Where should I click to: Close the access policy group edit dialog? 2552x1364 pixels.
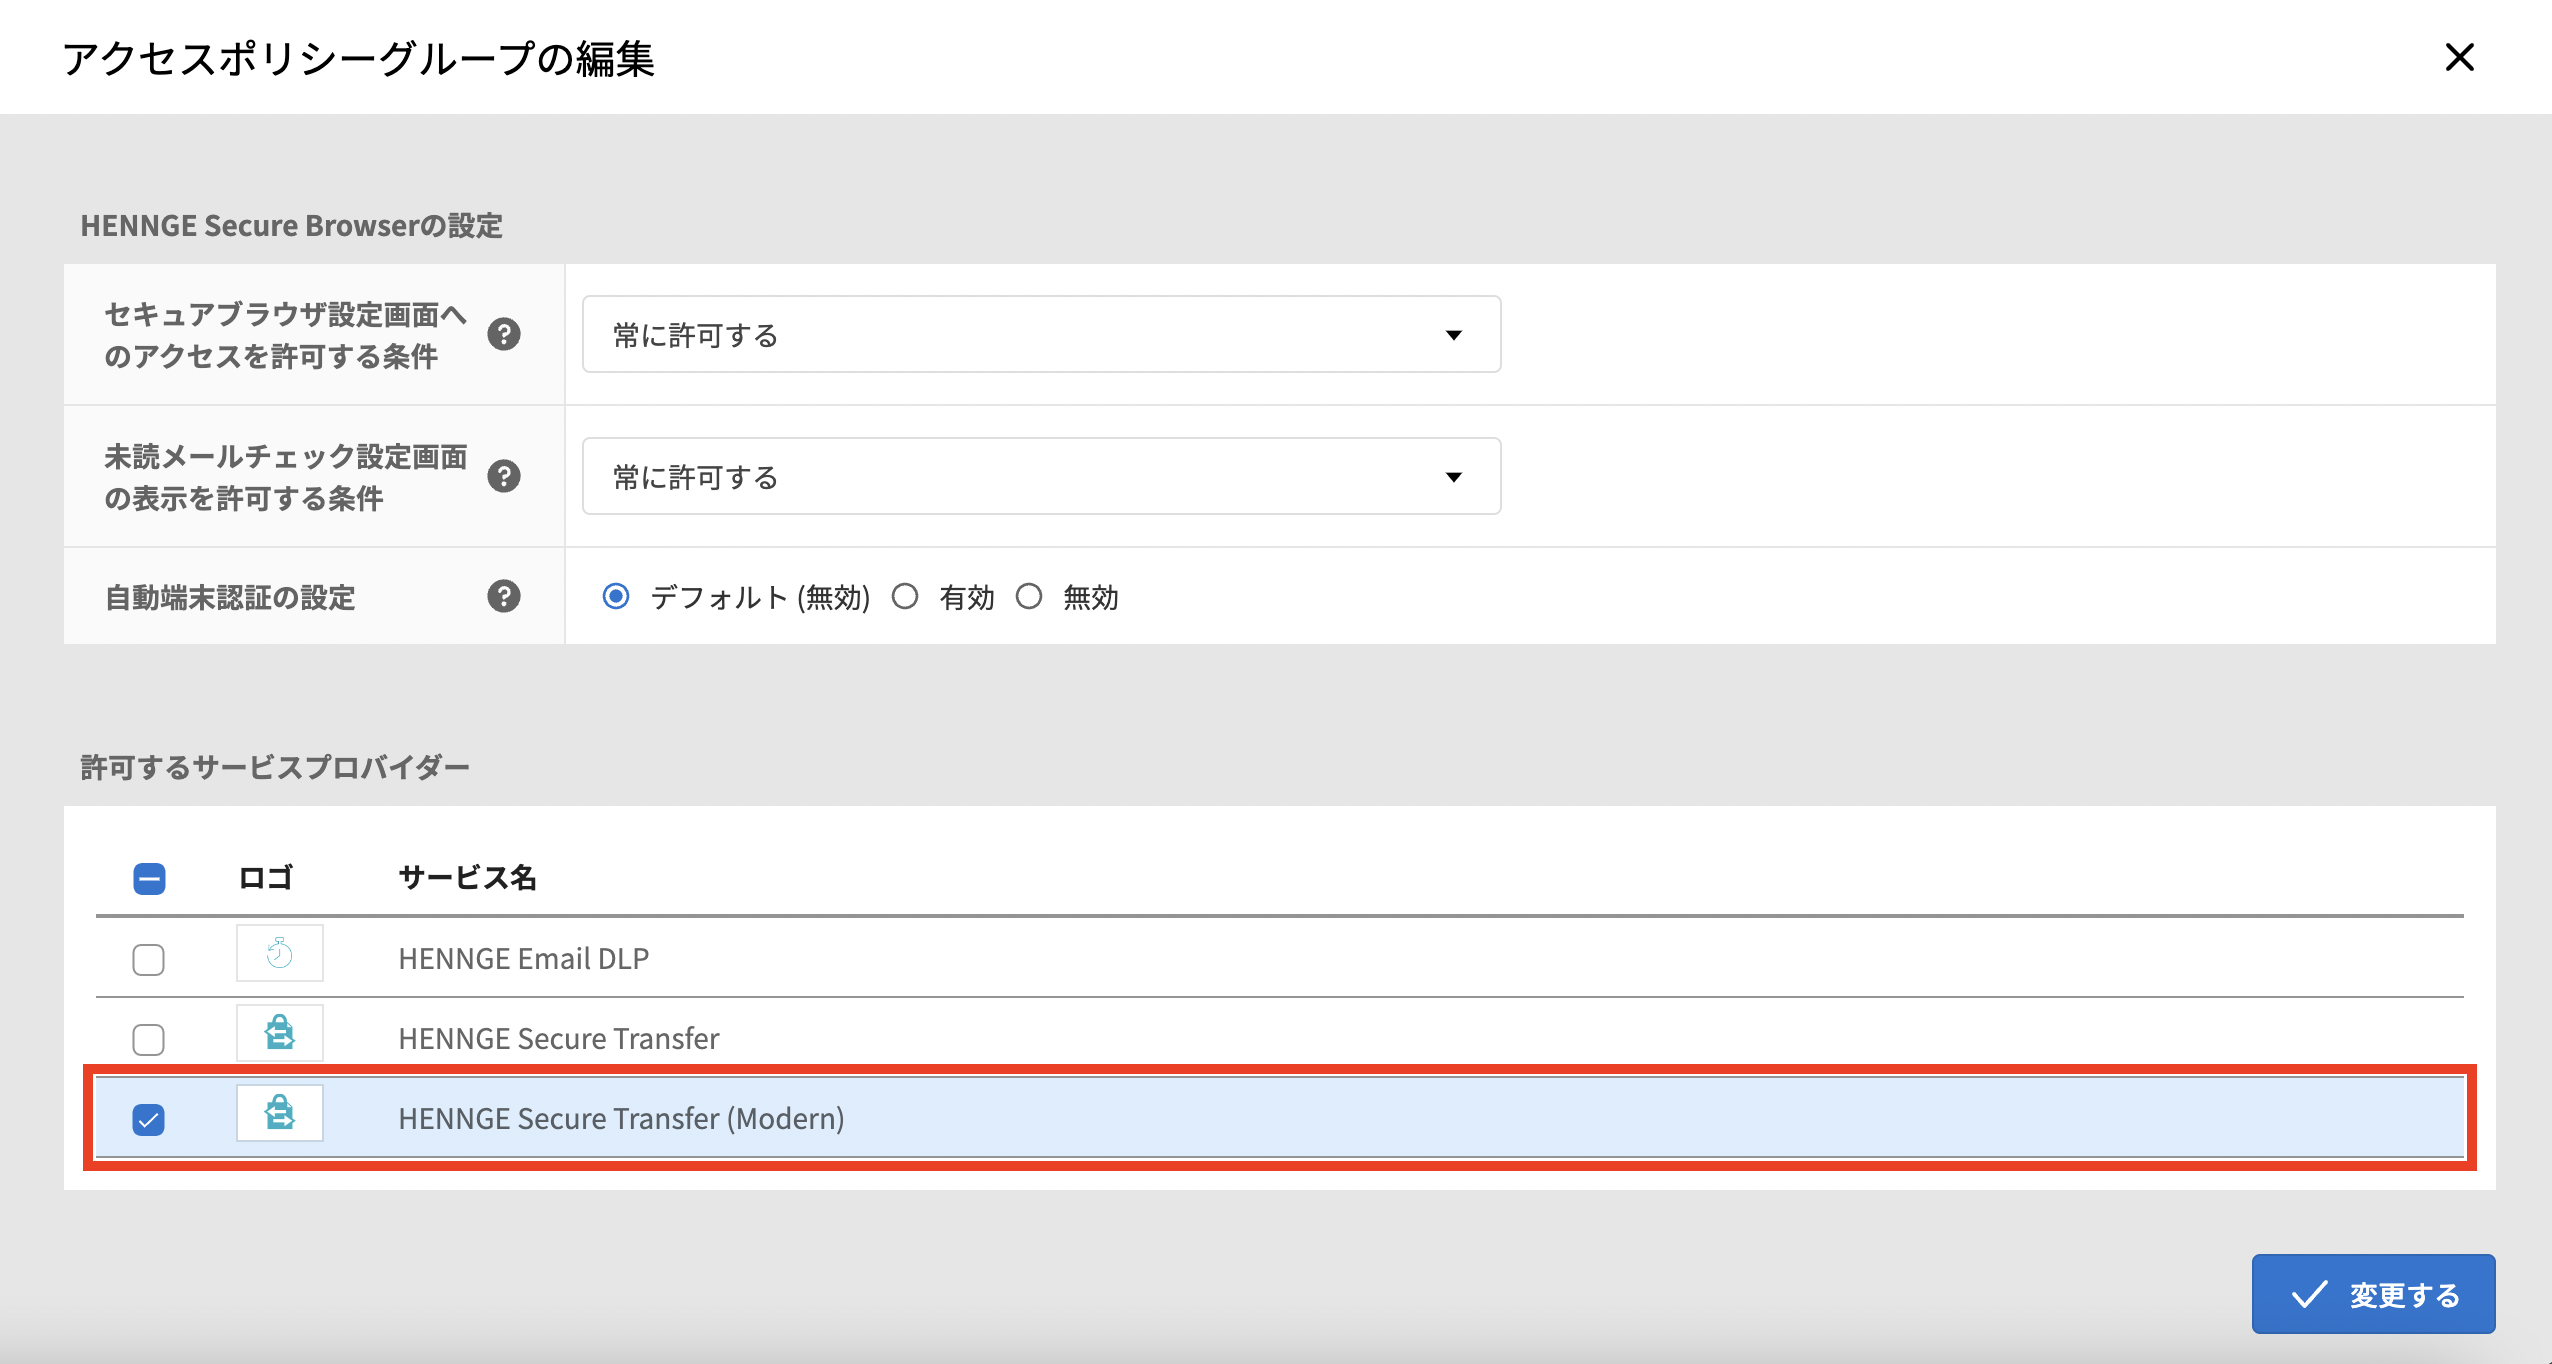2459,57
